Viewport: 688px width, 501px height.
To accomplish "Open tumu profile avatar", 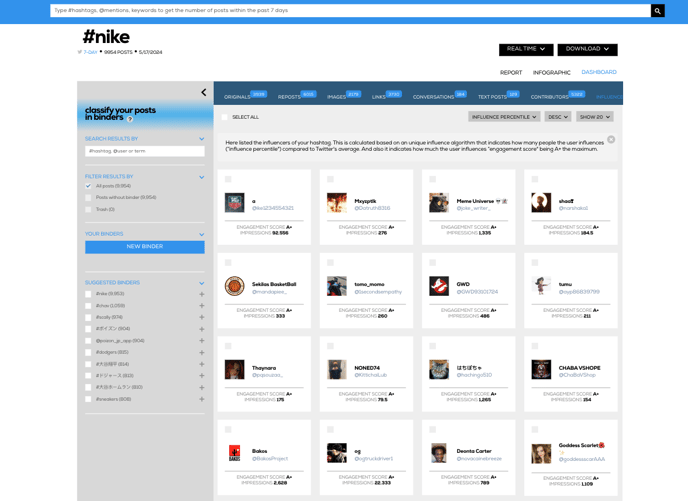I will click(541, 286).
